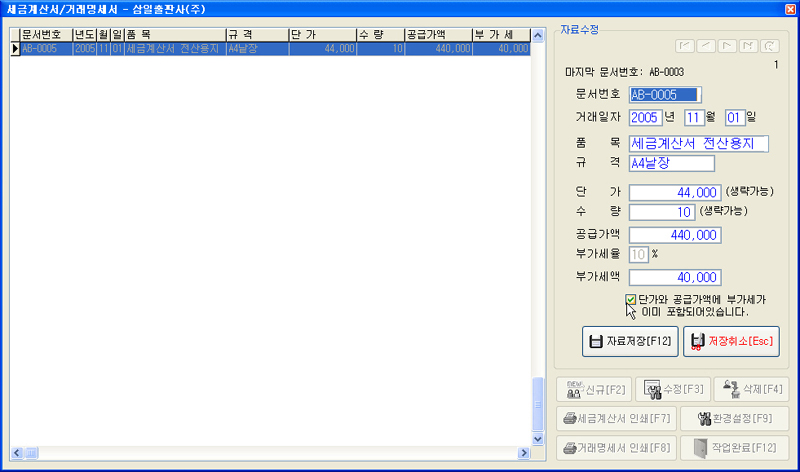Click the refresh records icon
Screen dimensions: 800x472
pyautogui.click(x=769, y=46)
